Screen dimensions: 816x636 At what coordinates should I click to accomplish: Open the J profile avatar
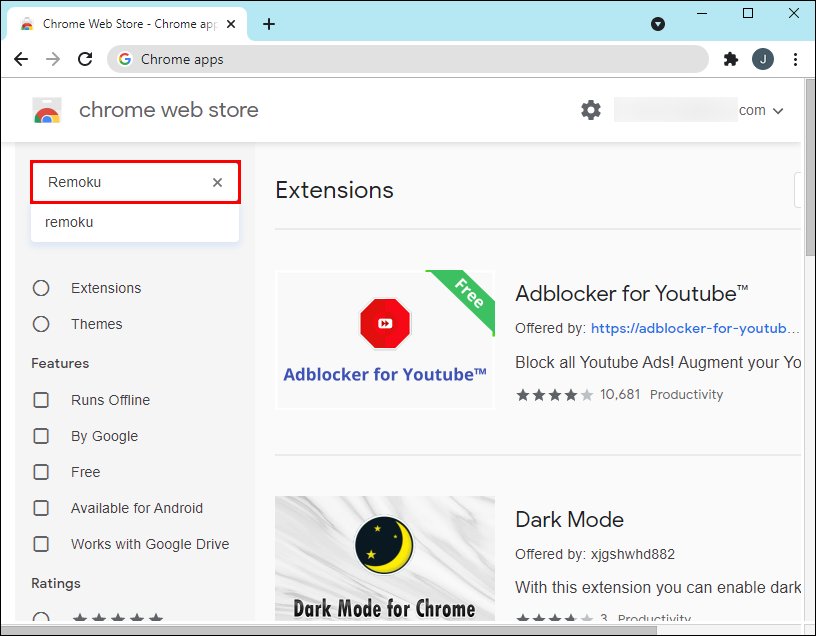click(762, 59)
